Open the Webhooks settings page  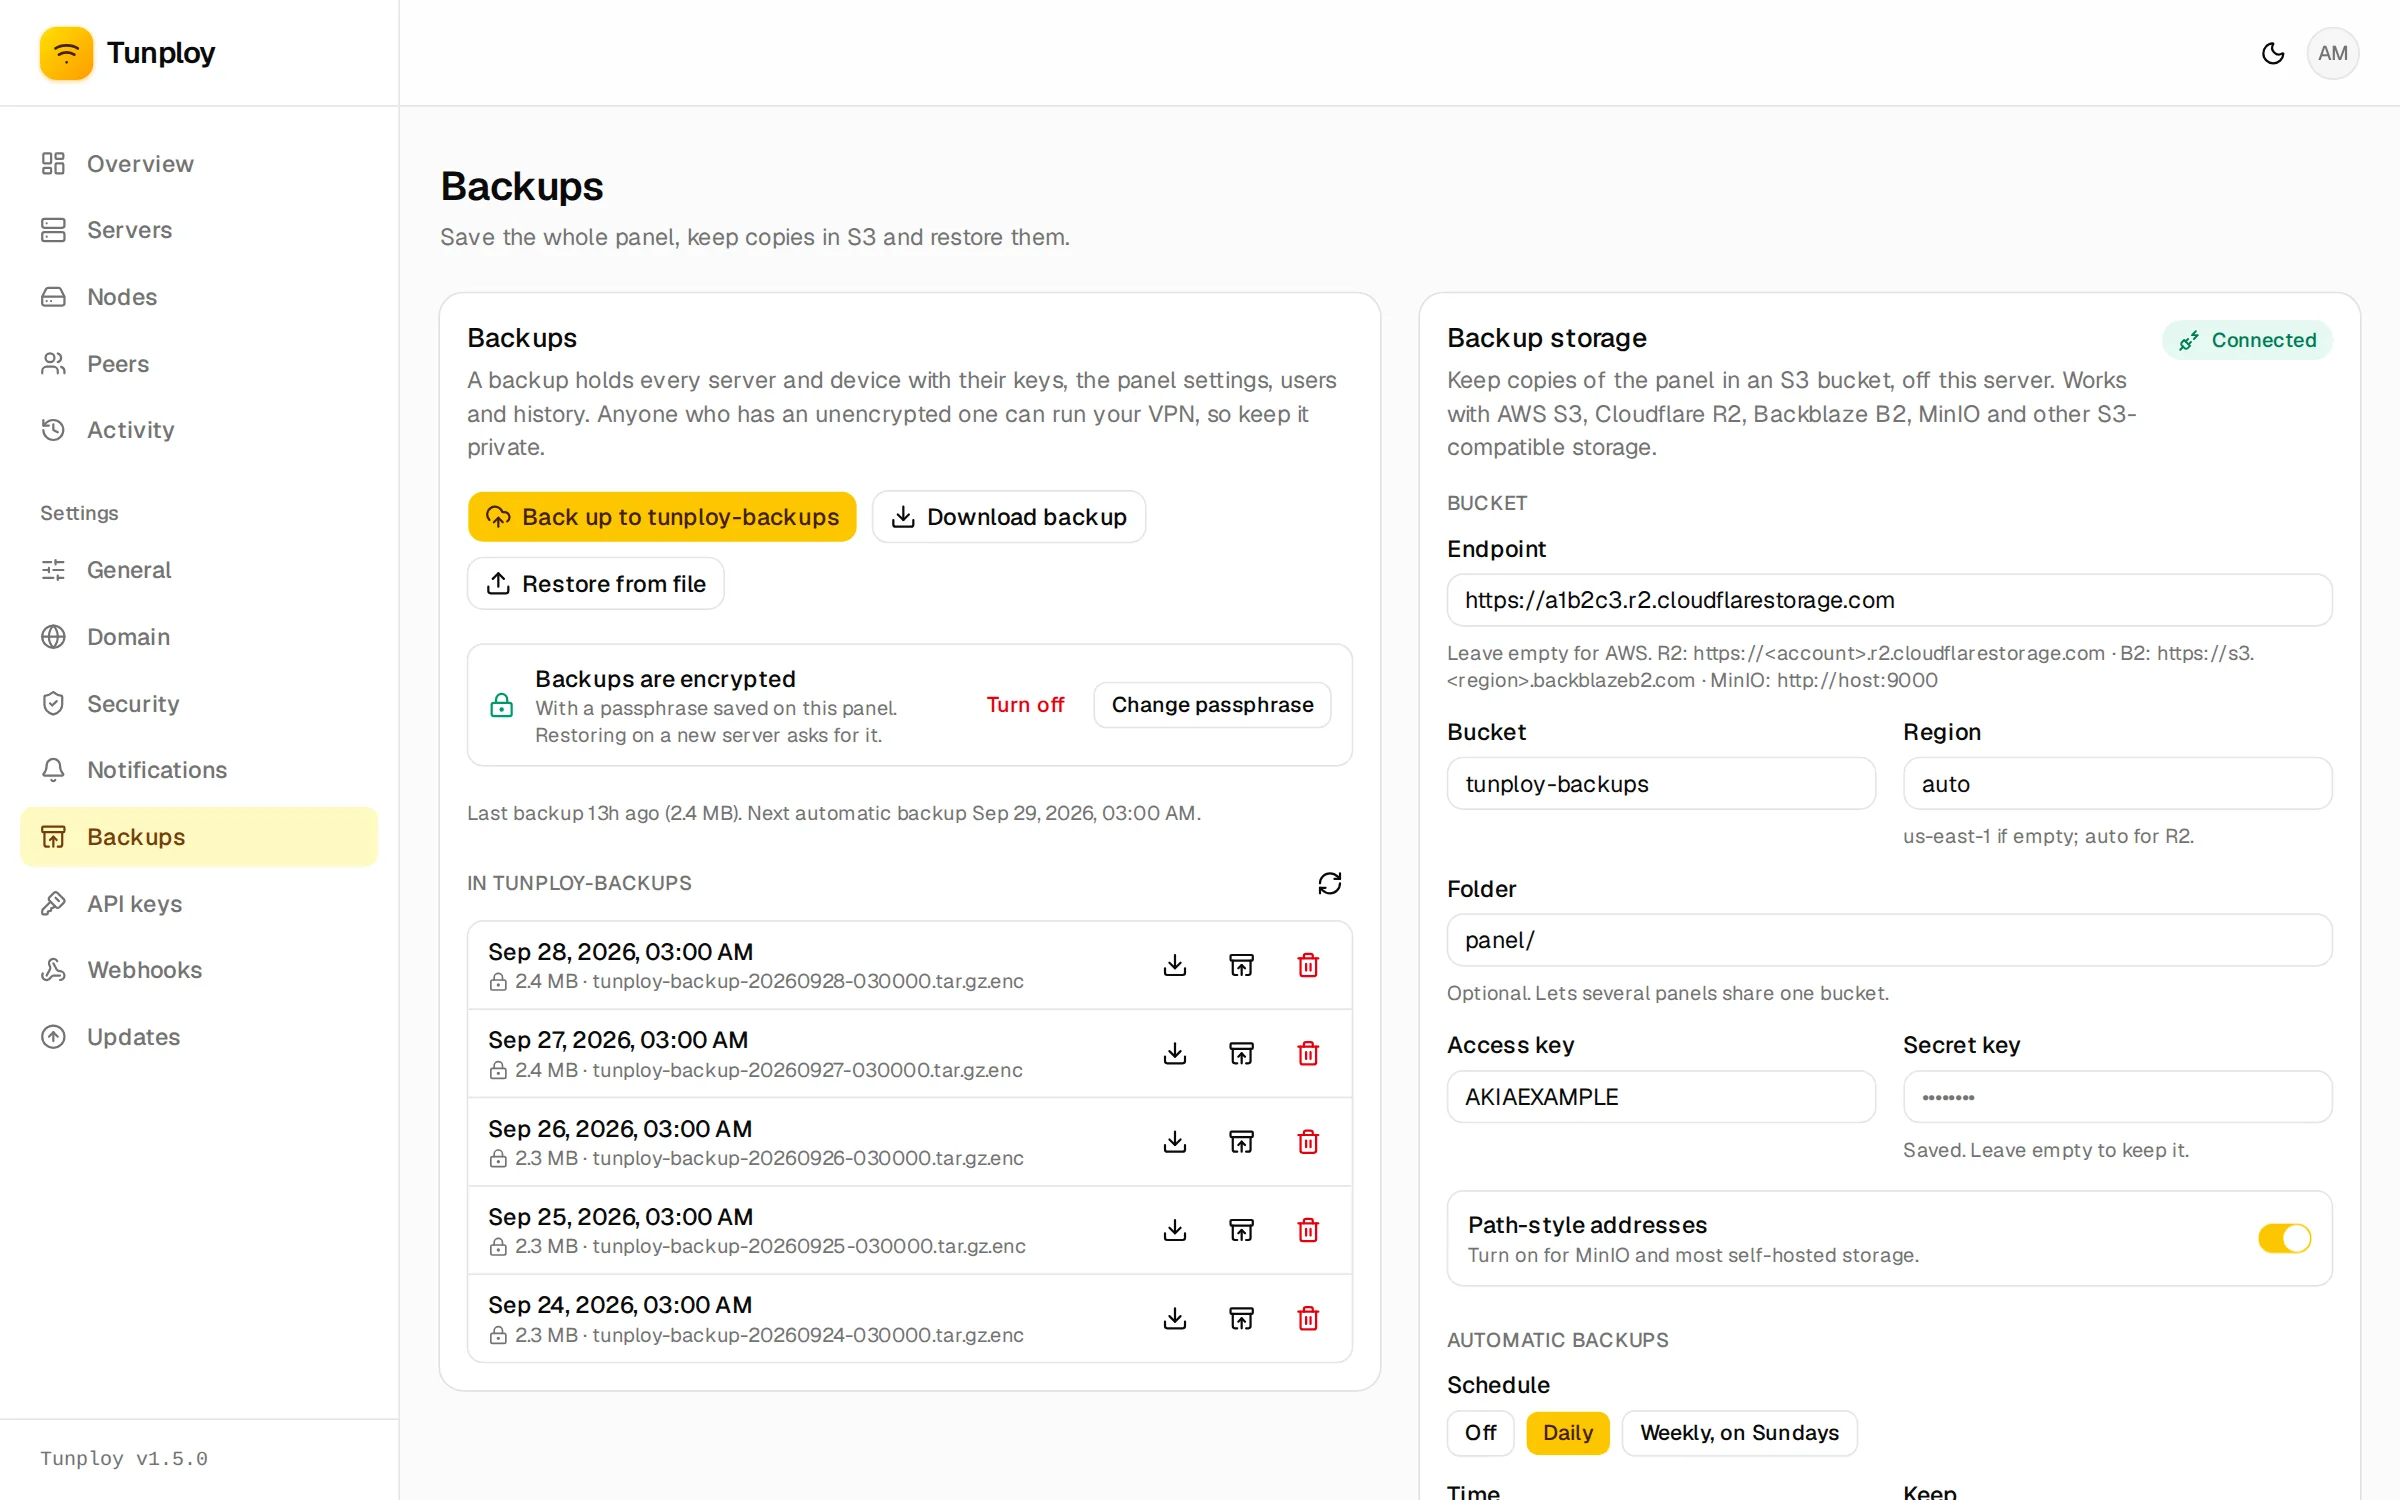point(199,970)
